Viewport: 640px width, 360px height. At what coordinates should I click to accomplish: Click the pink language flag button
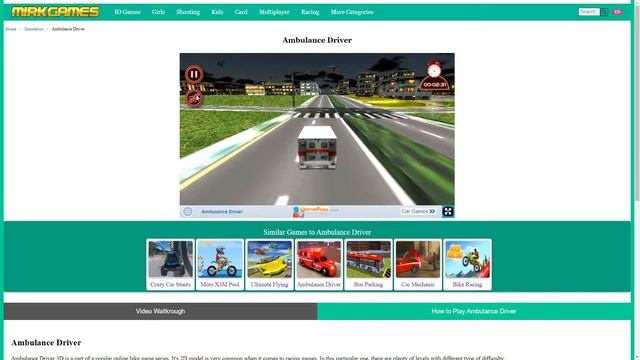[617, 12]
